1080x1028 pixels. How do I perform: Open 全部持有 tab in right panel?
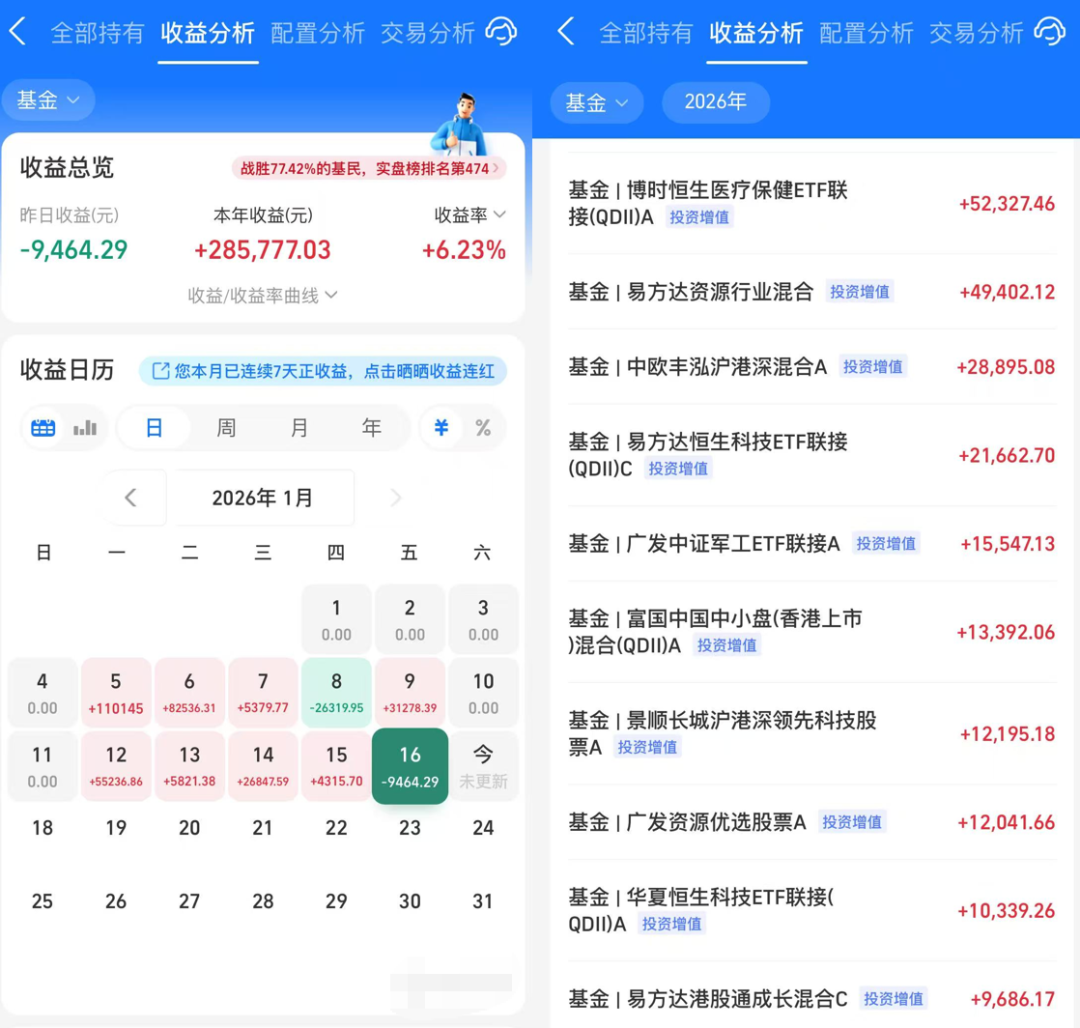645,32
